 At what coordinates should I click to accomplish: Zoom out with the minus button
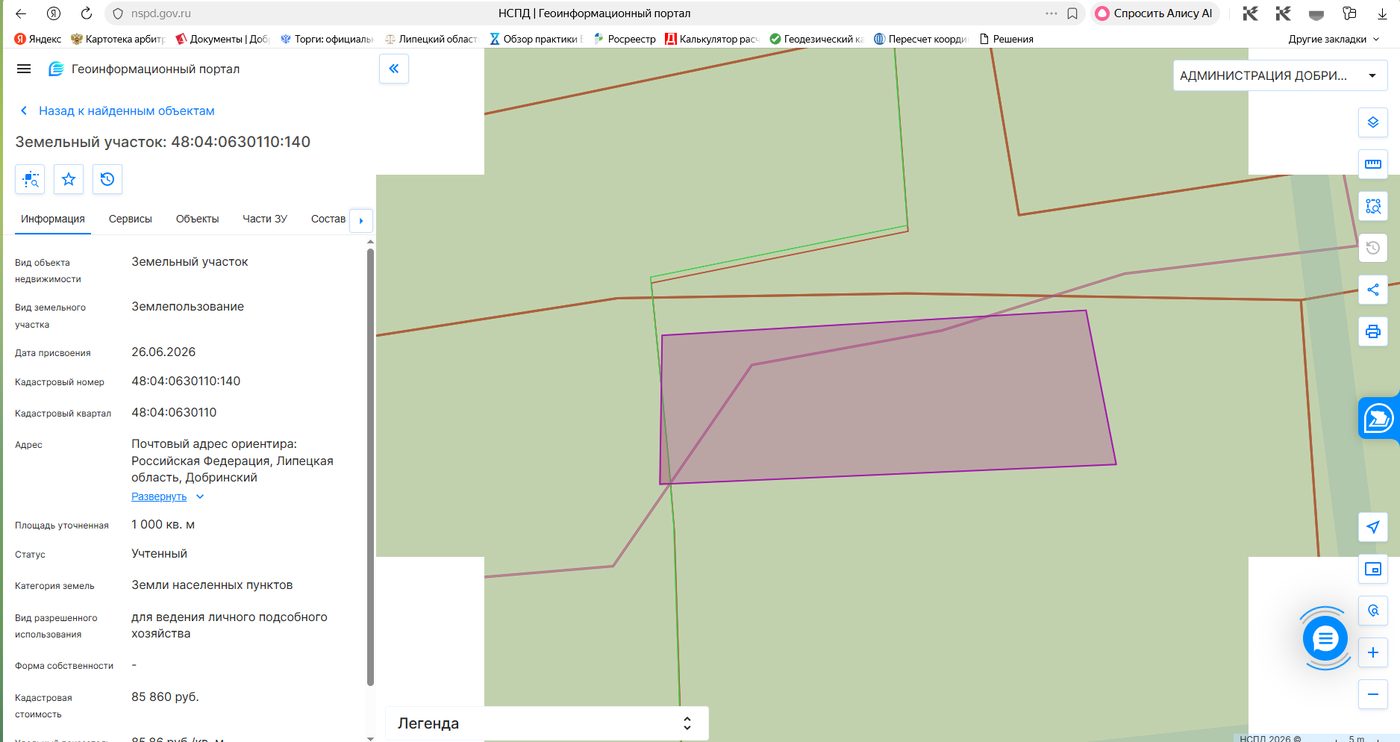(1373, 694)
